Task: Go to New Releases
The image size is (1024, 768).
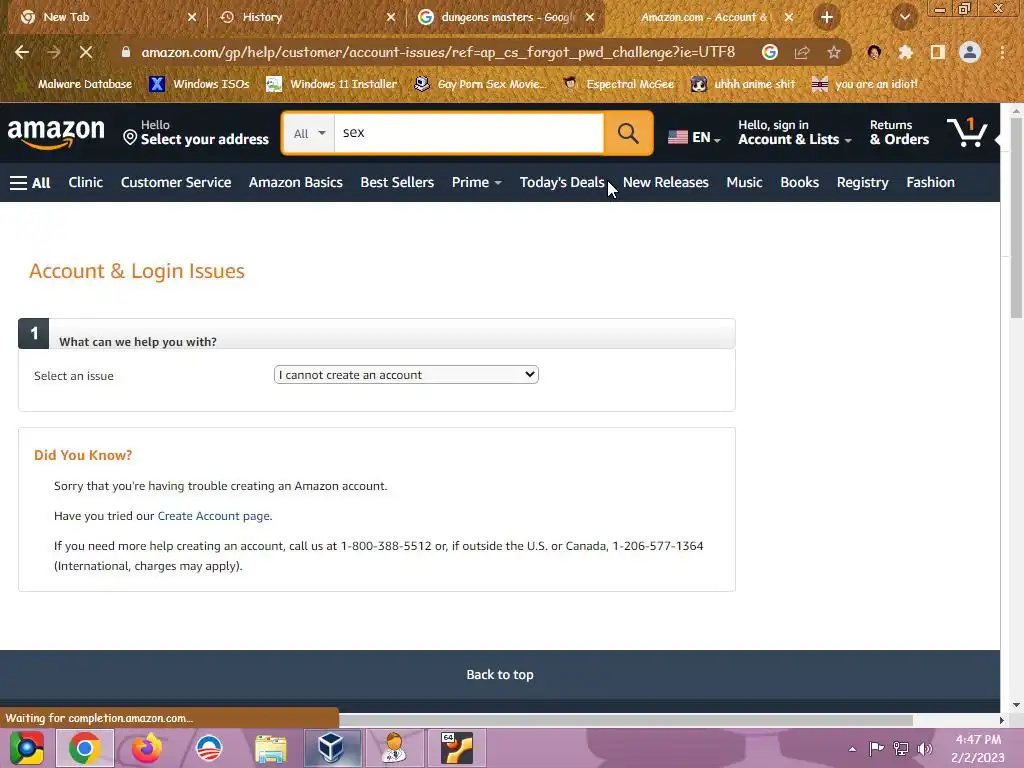Action: [x=665, y=183]
